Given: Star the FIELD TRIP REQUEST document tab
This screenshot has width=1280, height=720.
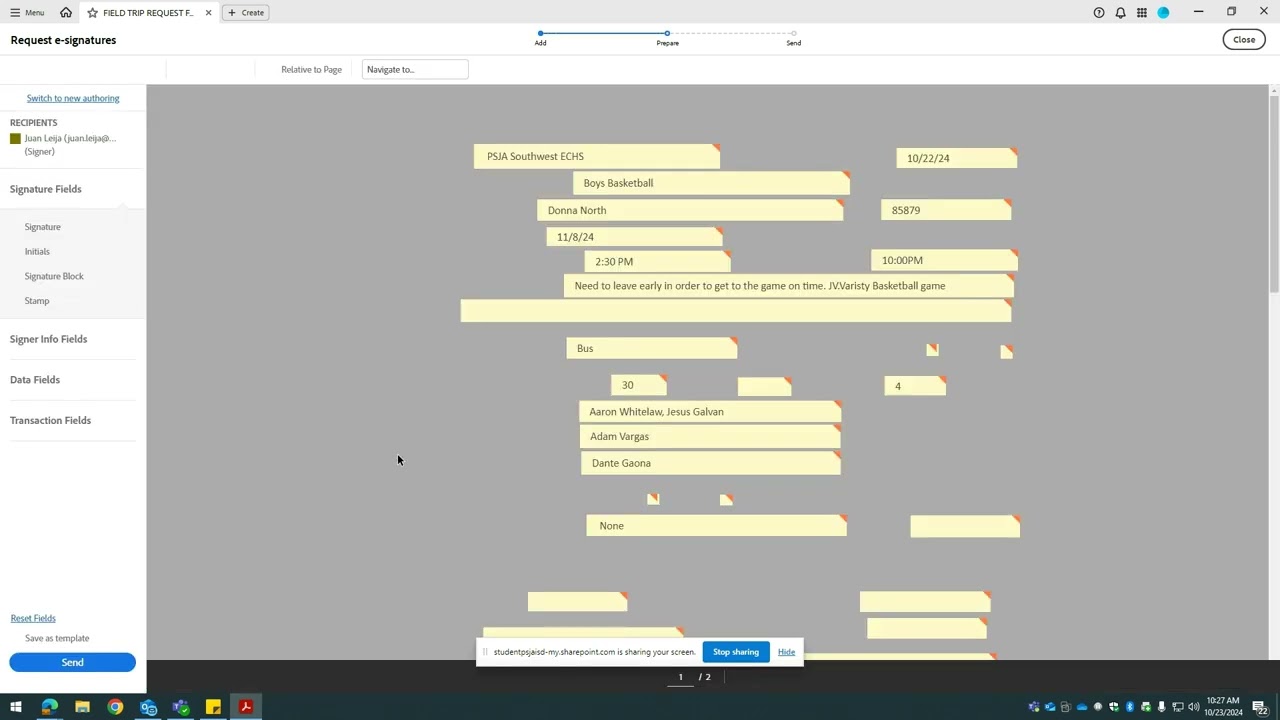Looking at the screenshot, I should [92, 13].
